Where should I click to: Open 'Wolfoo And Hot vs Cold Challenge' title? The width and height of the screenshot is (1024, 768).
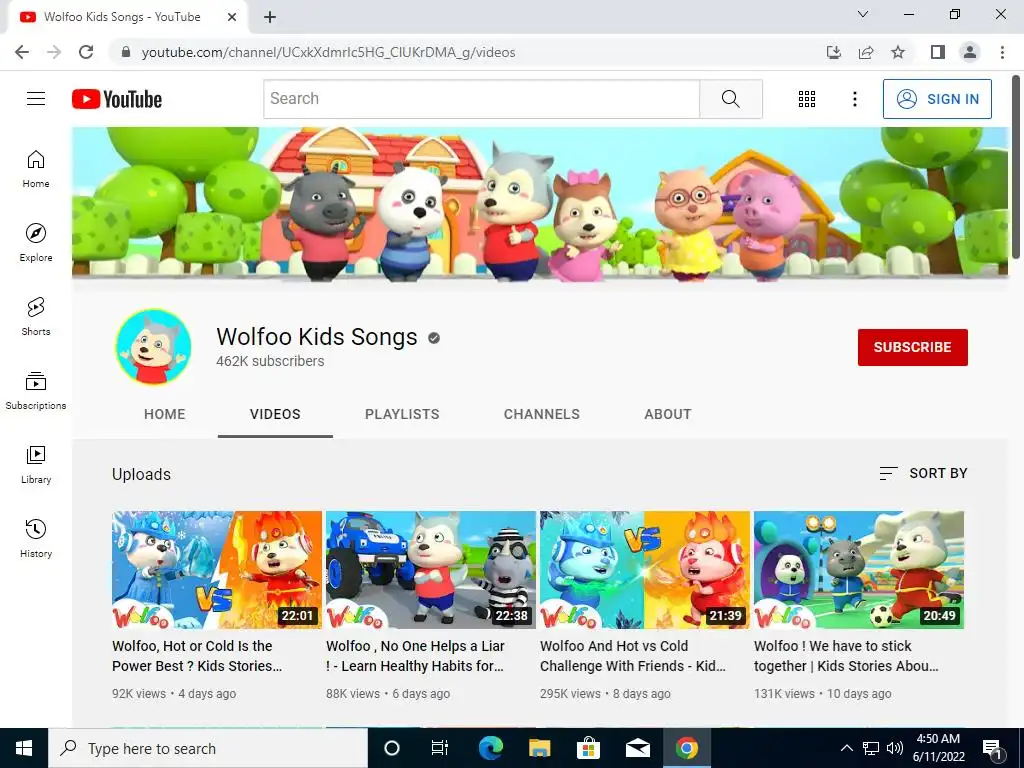[633, 656]
